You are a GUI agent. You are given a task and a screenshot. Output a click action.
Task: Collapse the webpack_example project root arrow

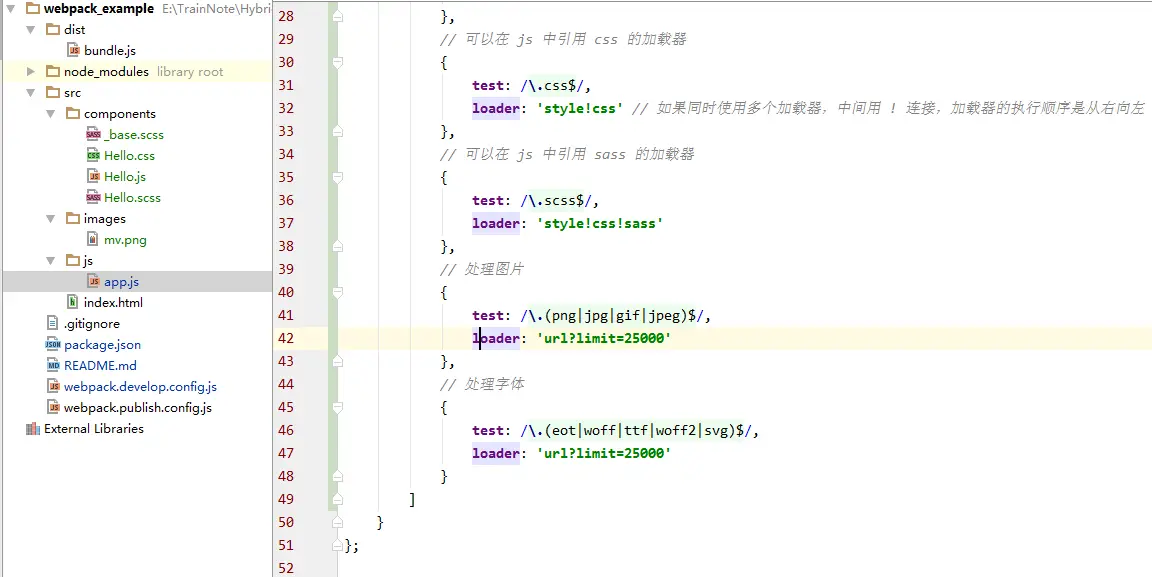click(x=11, y=9)
